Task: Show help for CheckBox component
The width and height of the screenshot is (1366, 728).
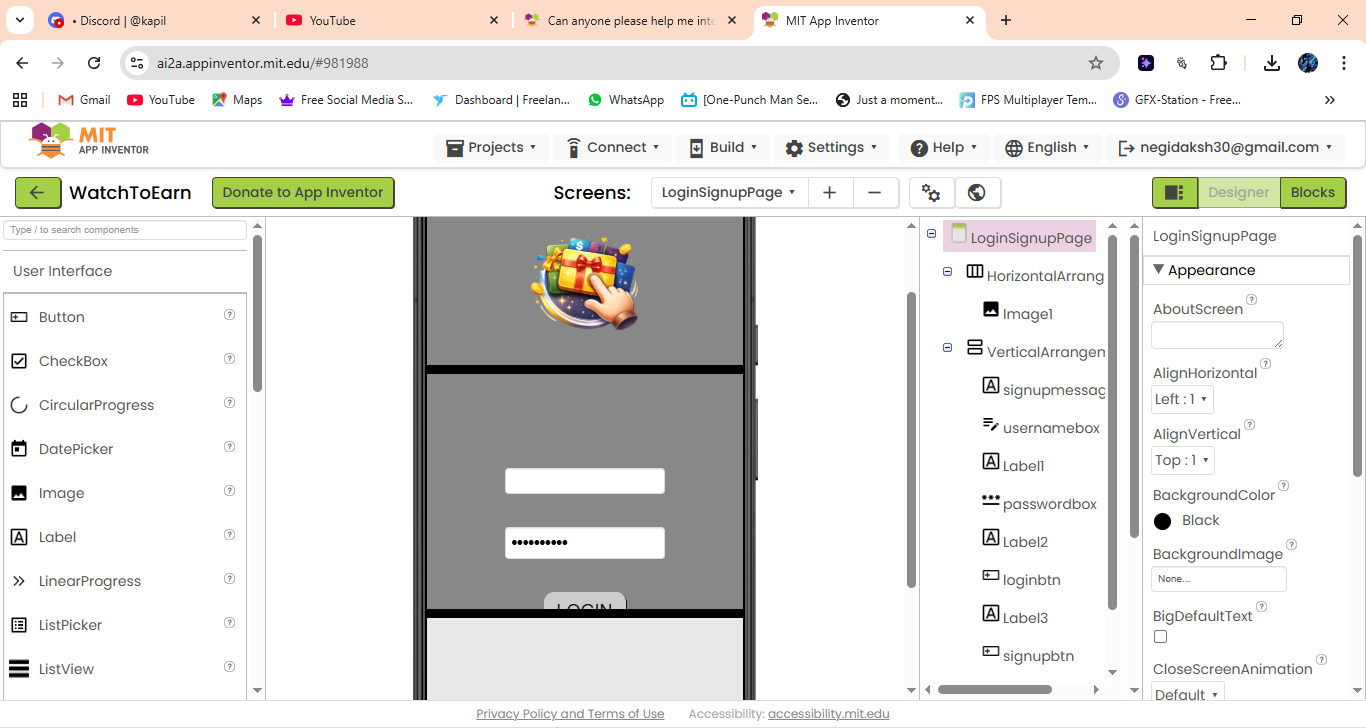Action: coord(229,359)
